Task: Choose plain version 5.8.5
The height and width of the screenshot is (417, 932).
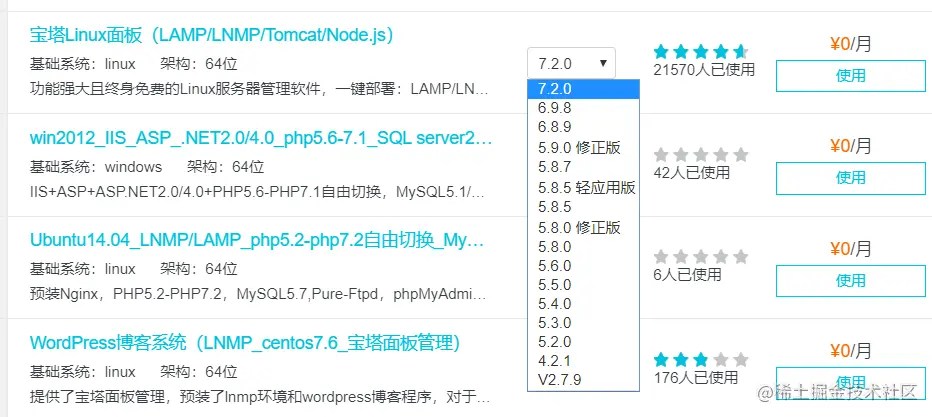Action: pyautogui.click(x=583, y=207)
